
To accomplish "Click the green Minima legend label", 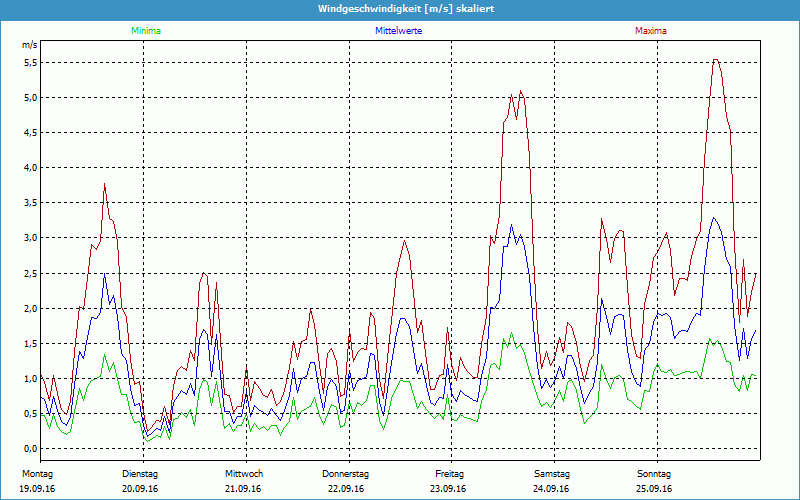I will pos(146,31).
